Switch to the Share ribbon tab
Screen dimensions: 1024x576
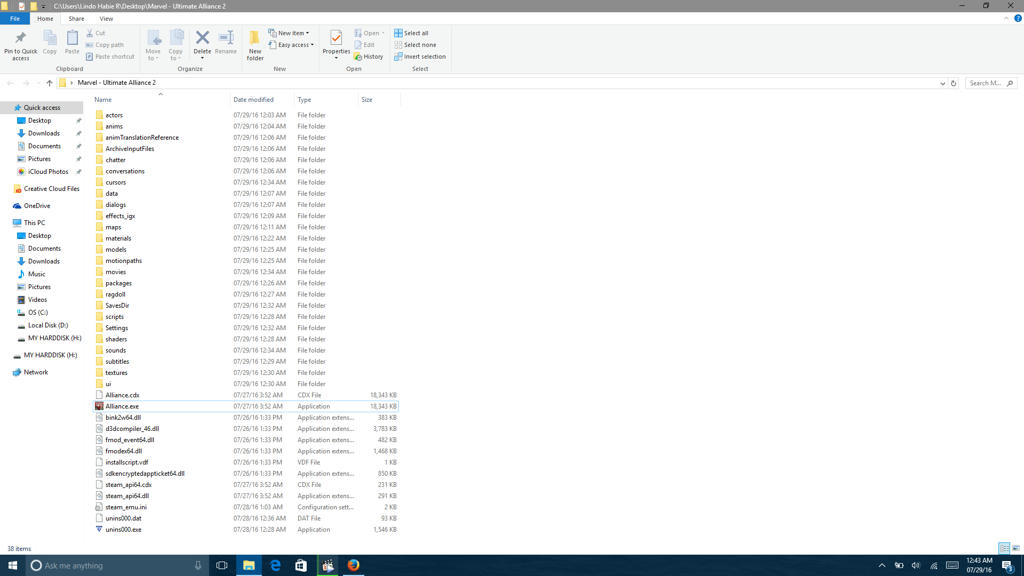[x=76, y=19]
